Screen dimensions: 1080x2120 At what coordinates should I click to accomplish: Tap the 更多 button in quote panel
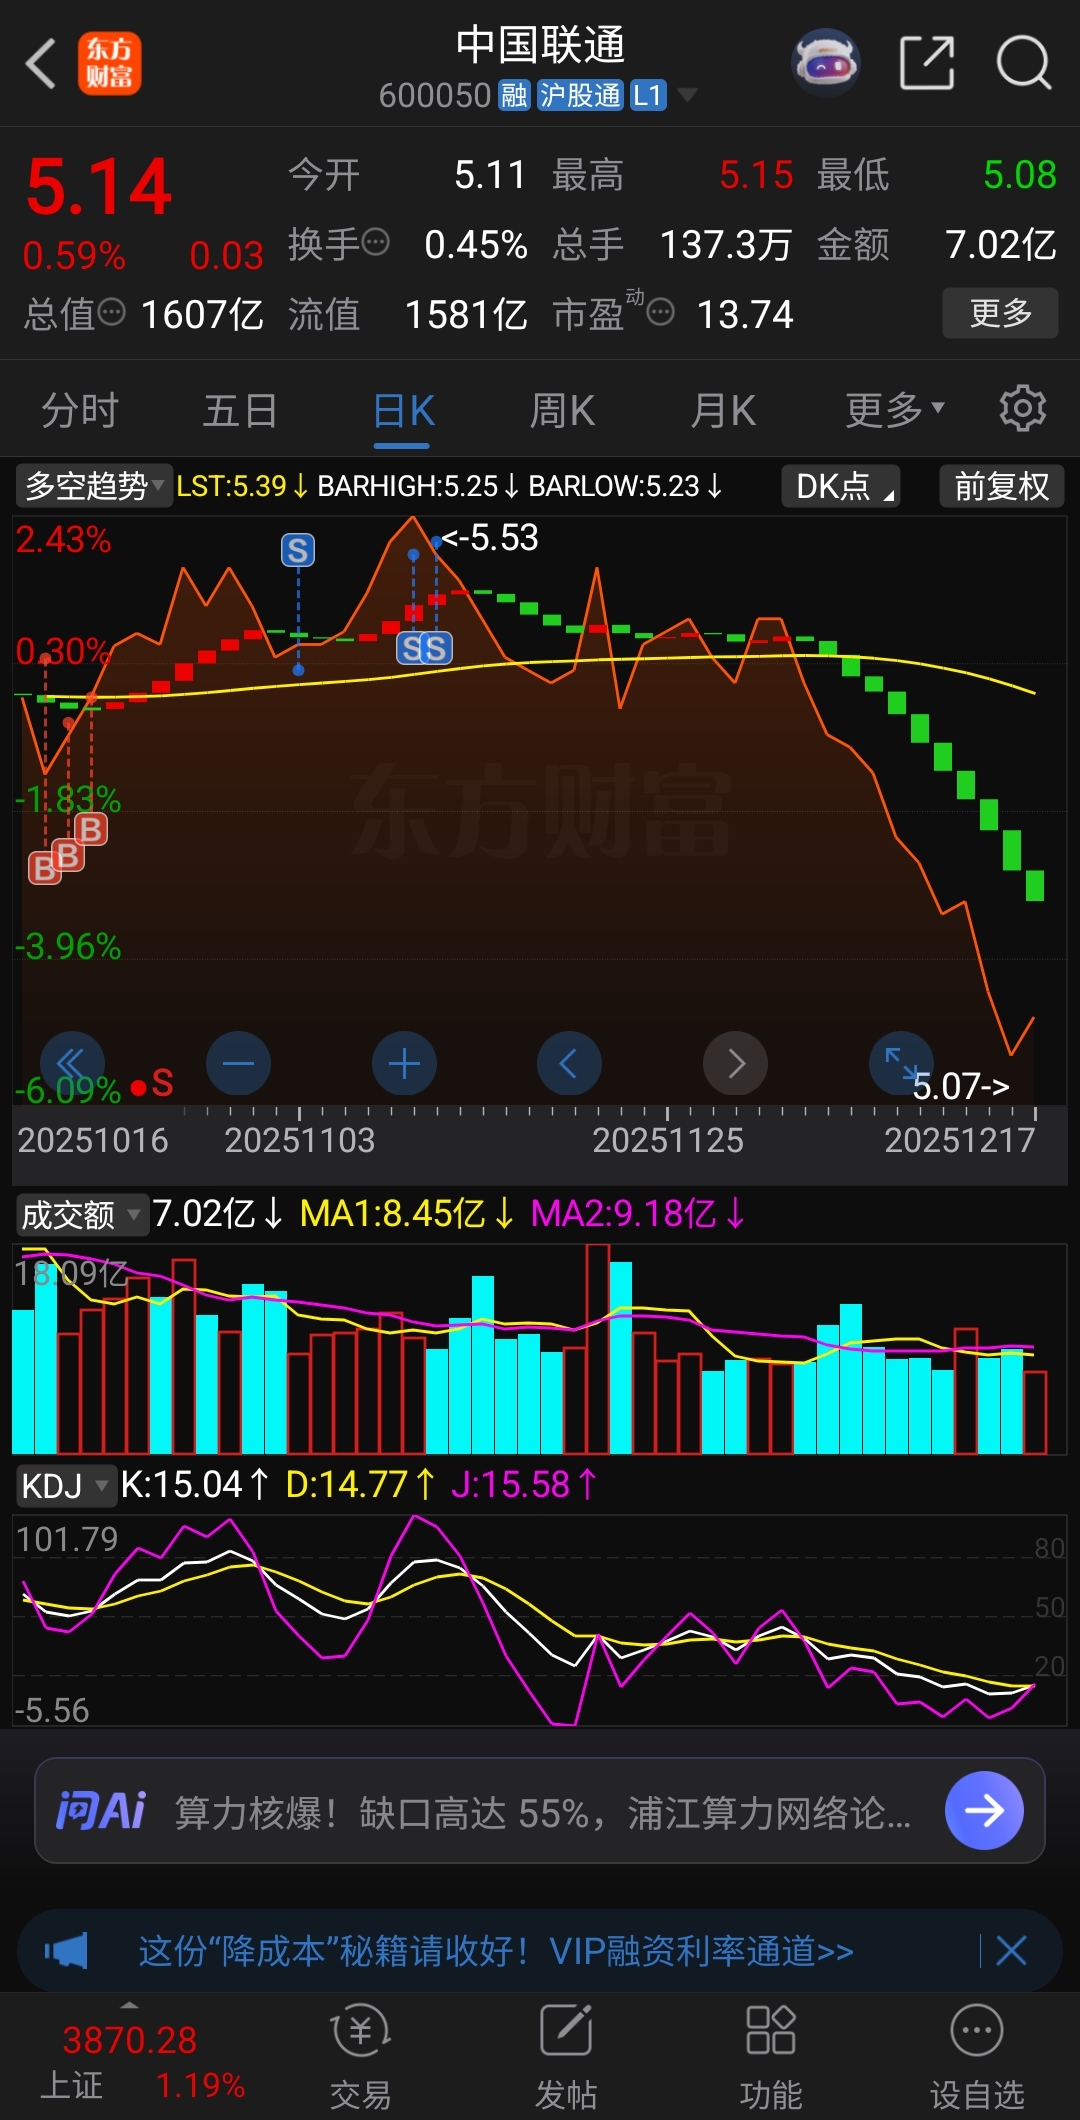1000,313
